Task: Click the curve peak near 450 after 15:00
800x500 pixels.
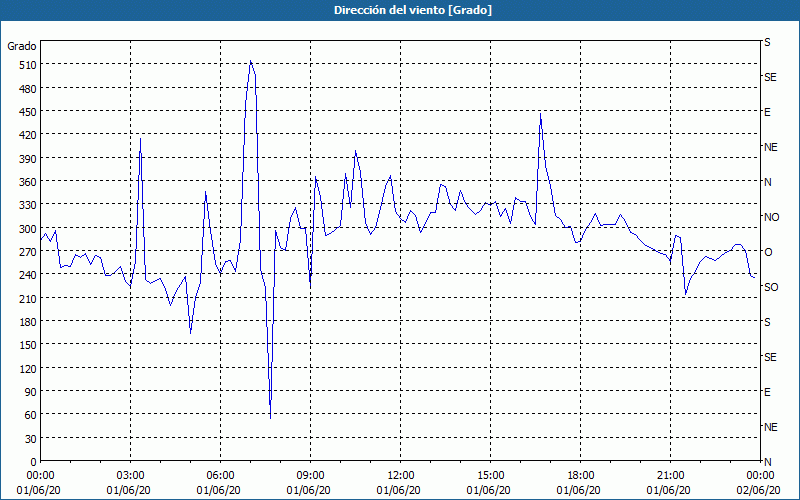Action: pyautogui.click(x=540, y=114)
